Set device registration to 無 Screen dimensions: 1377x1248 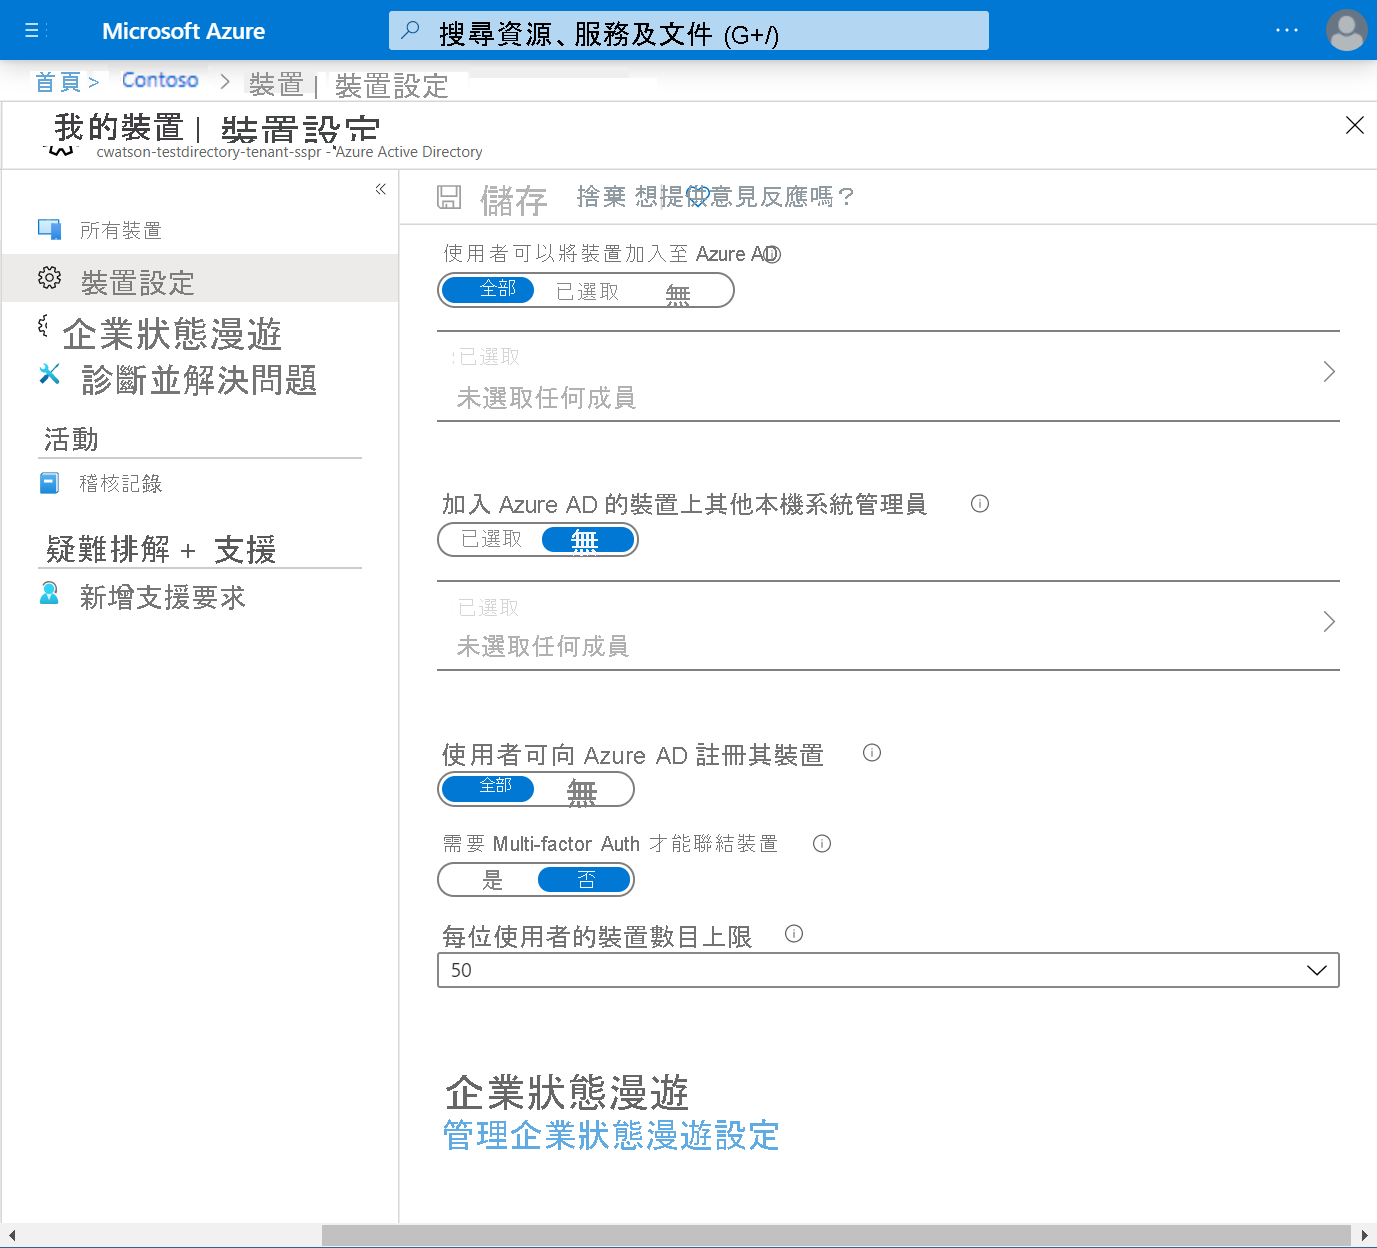(582, 791)
